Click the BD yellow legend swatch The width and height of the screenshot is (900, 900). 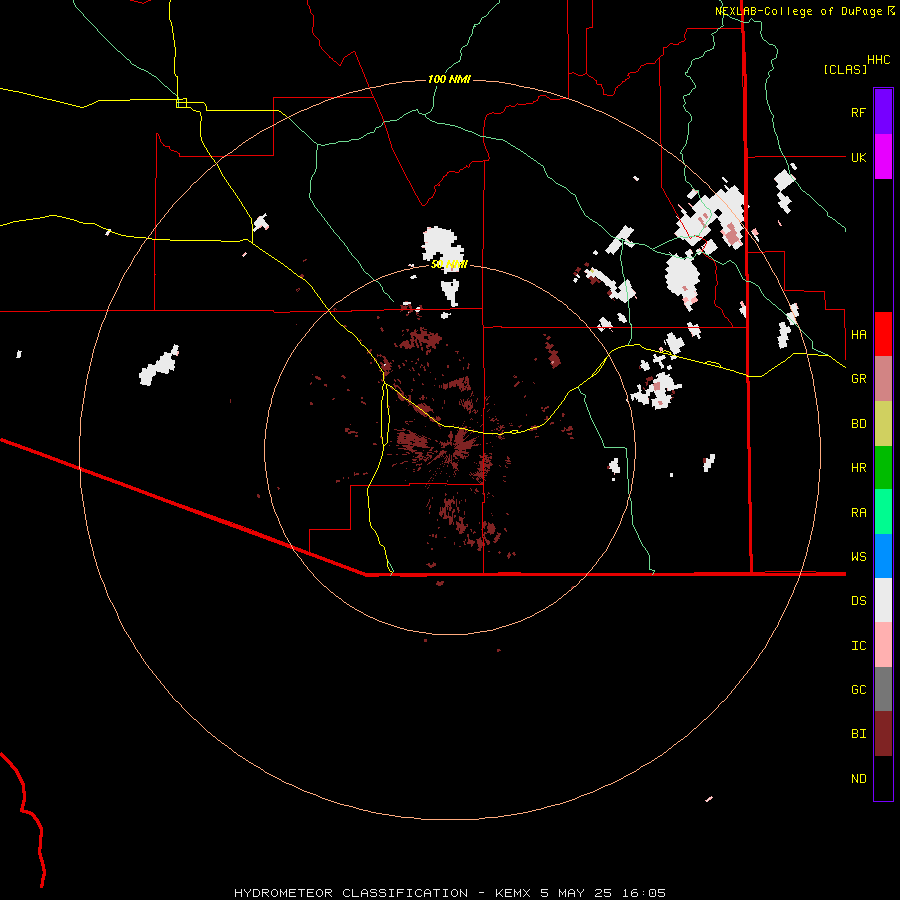pos(883,424)
